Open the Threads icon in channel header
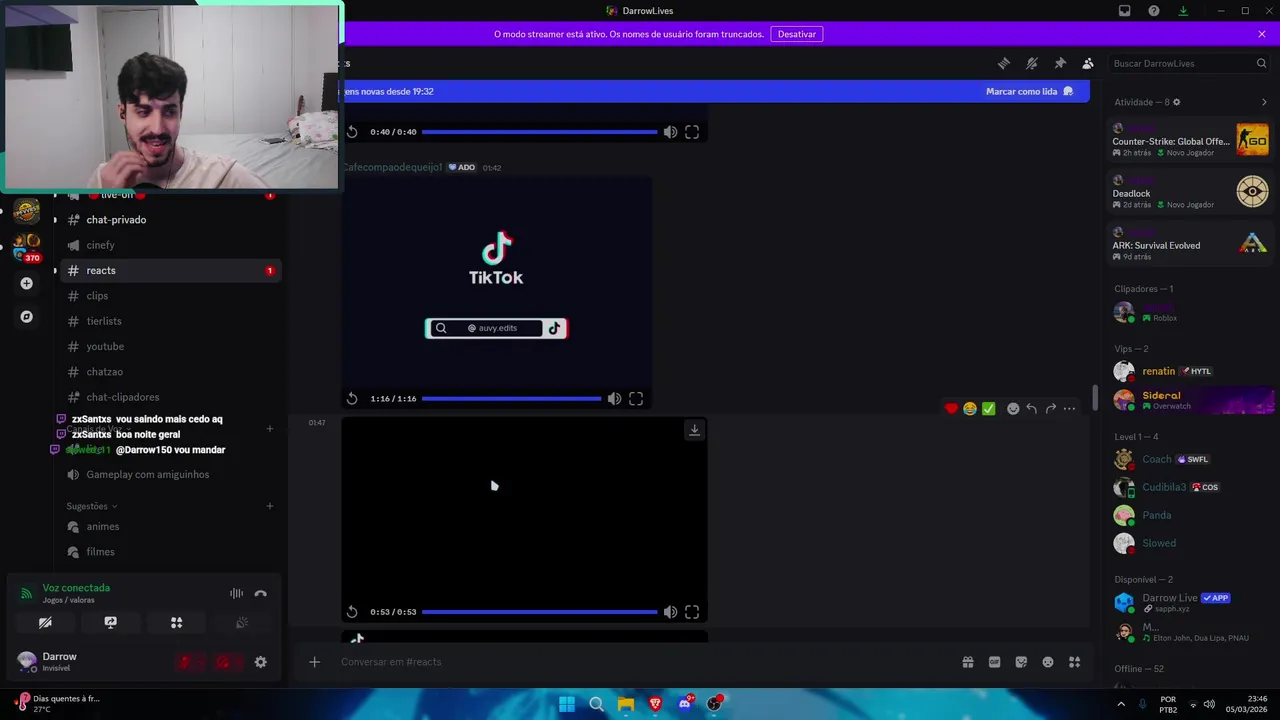 [1003, 63]
